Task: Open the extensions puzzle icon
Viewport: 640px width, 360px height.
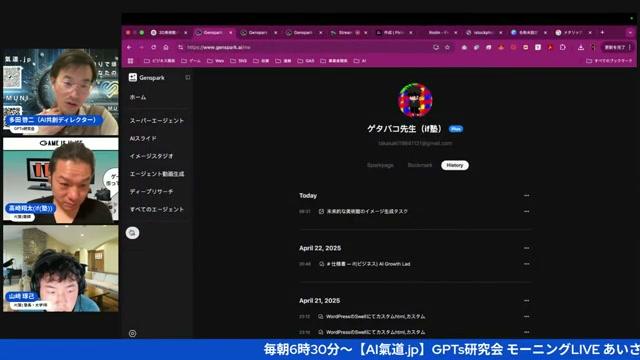Action: 563,47
